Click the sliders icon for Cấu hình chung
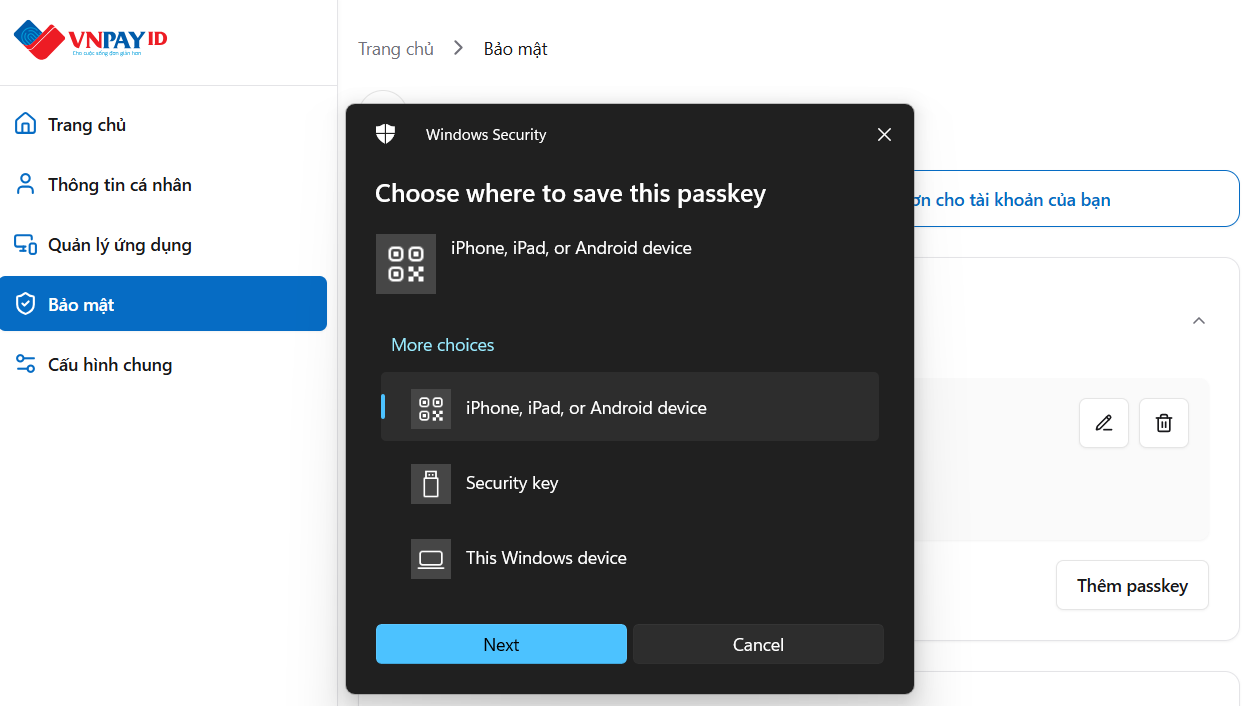 click(x=25, y=364)
